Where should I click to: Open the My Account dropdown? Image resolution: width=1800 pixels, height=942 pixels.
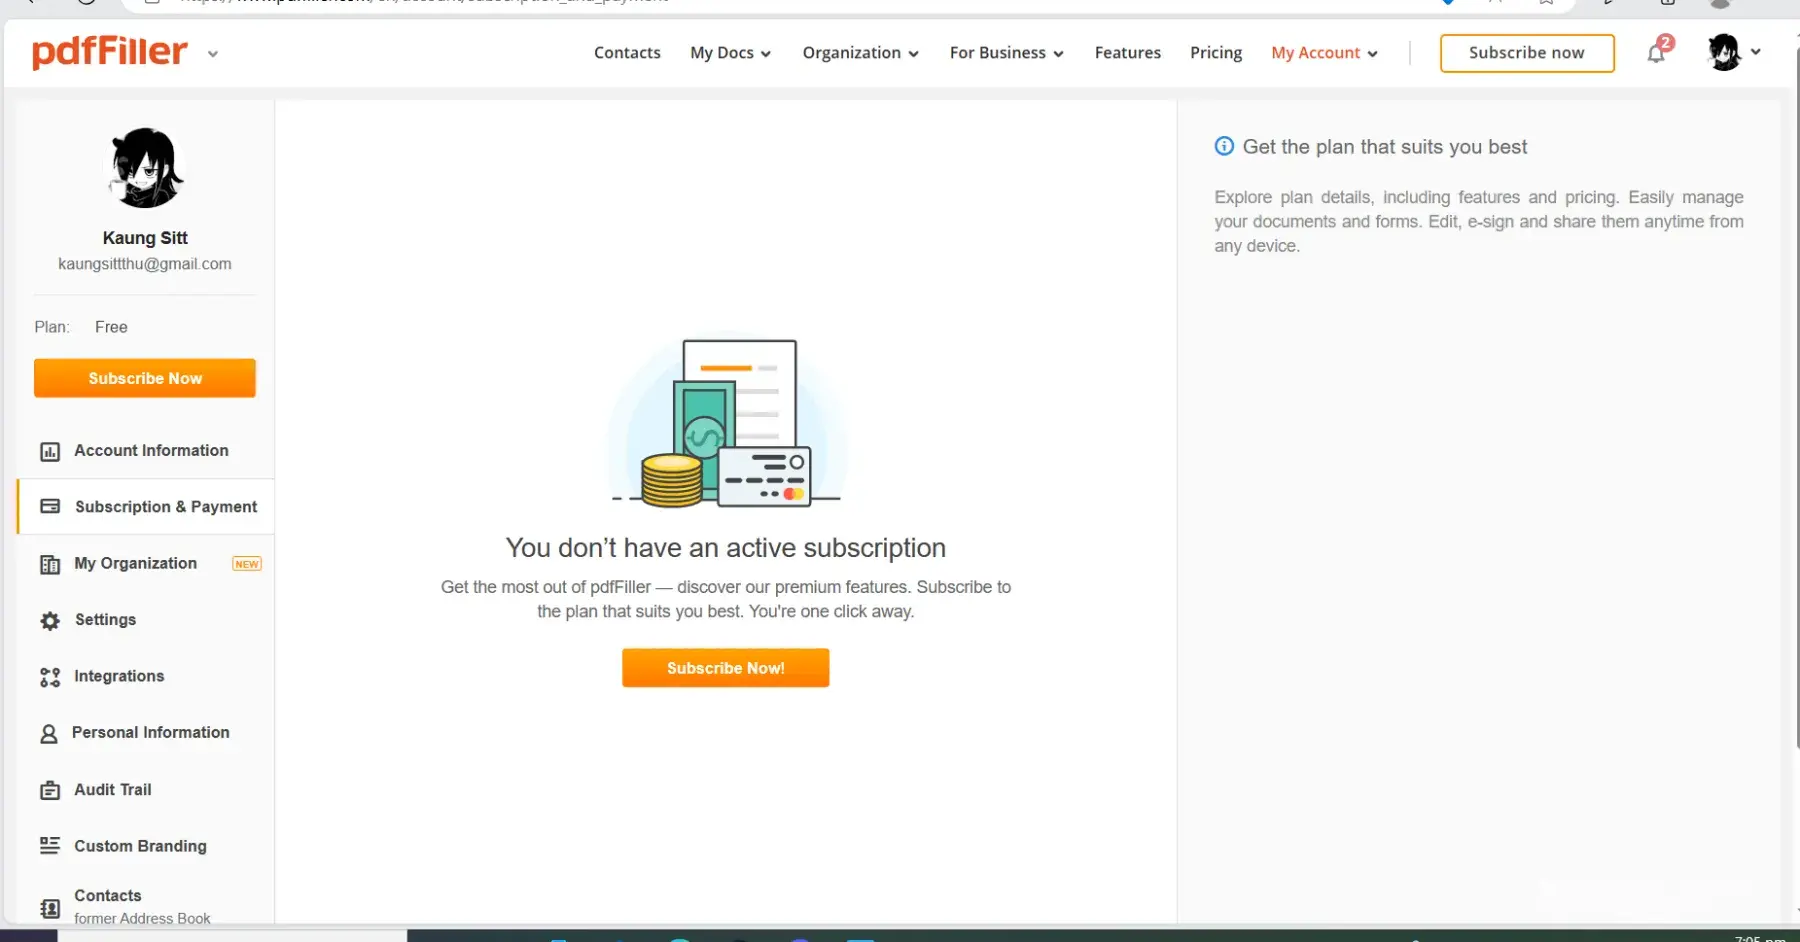pos(1324,53)
